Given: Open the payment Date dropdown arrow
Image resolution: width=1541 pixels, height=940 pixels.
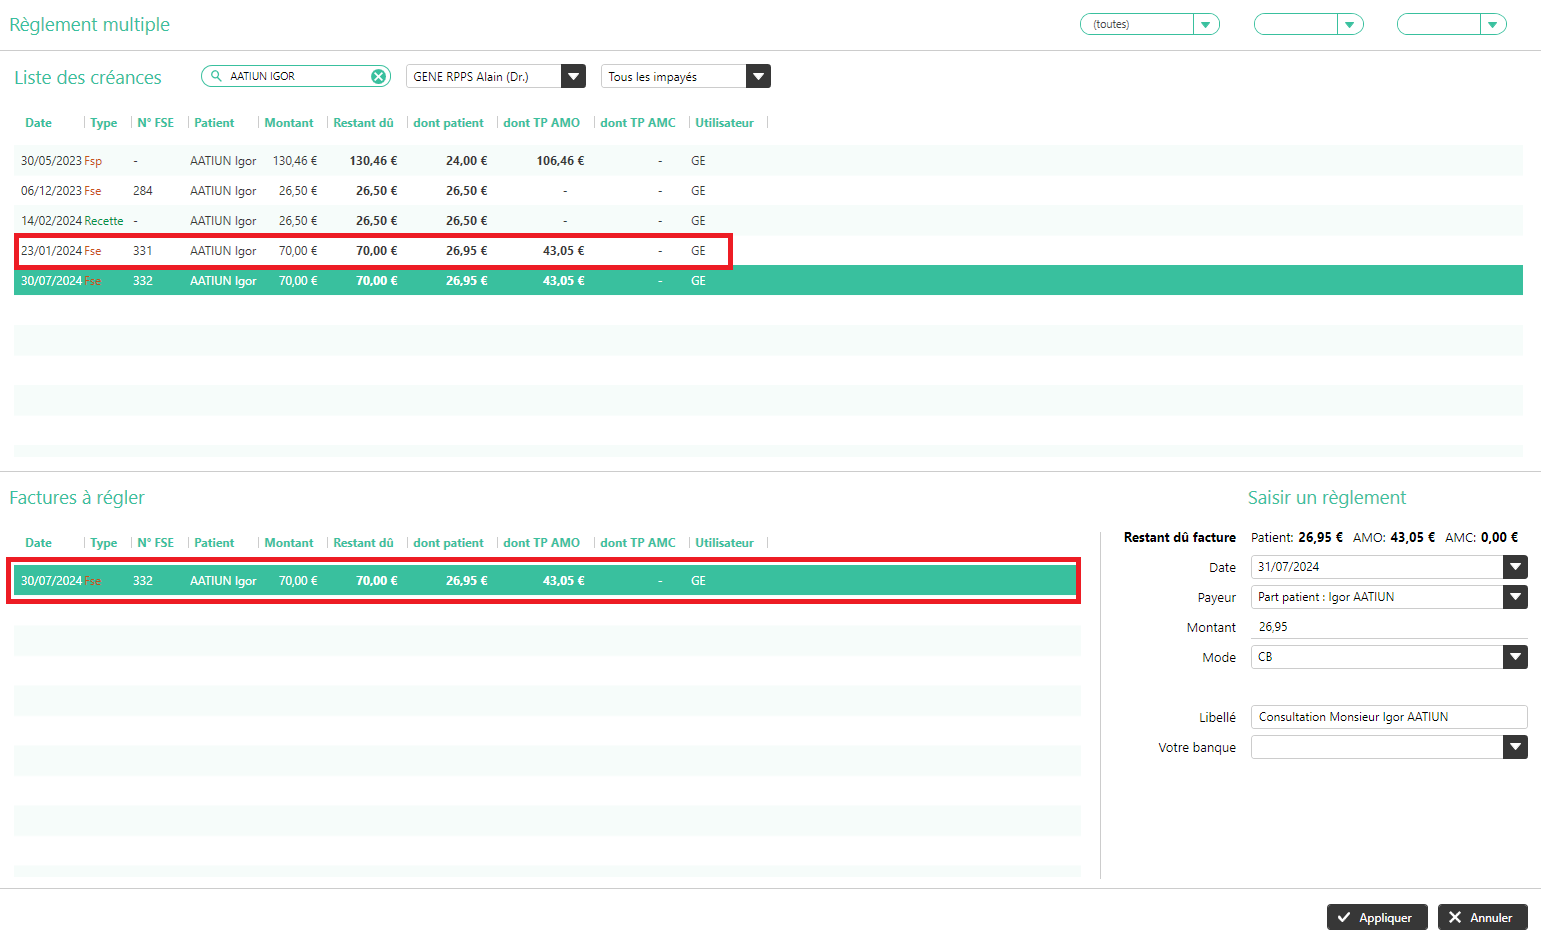Looking at the screenshot, I should click(1515, 567).
